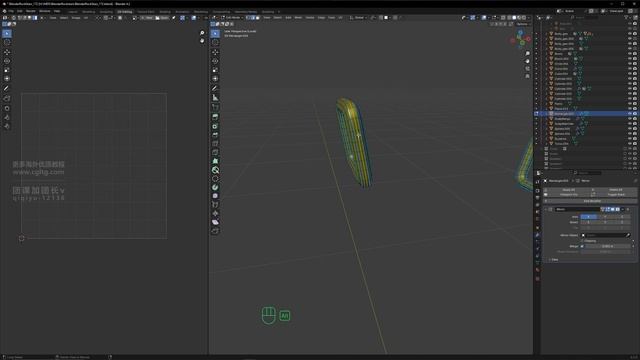Expand the Data section in Mirror modifier
This screenshot has width=640, height=360.
553,260
